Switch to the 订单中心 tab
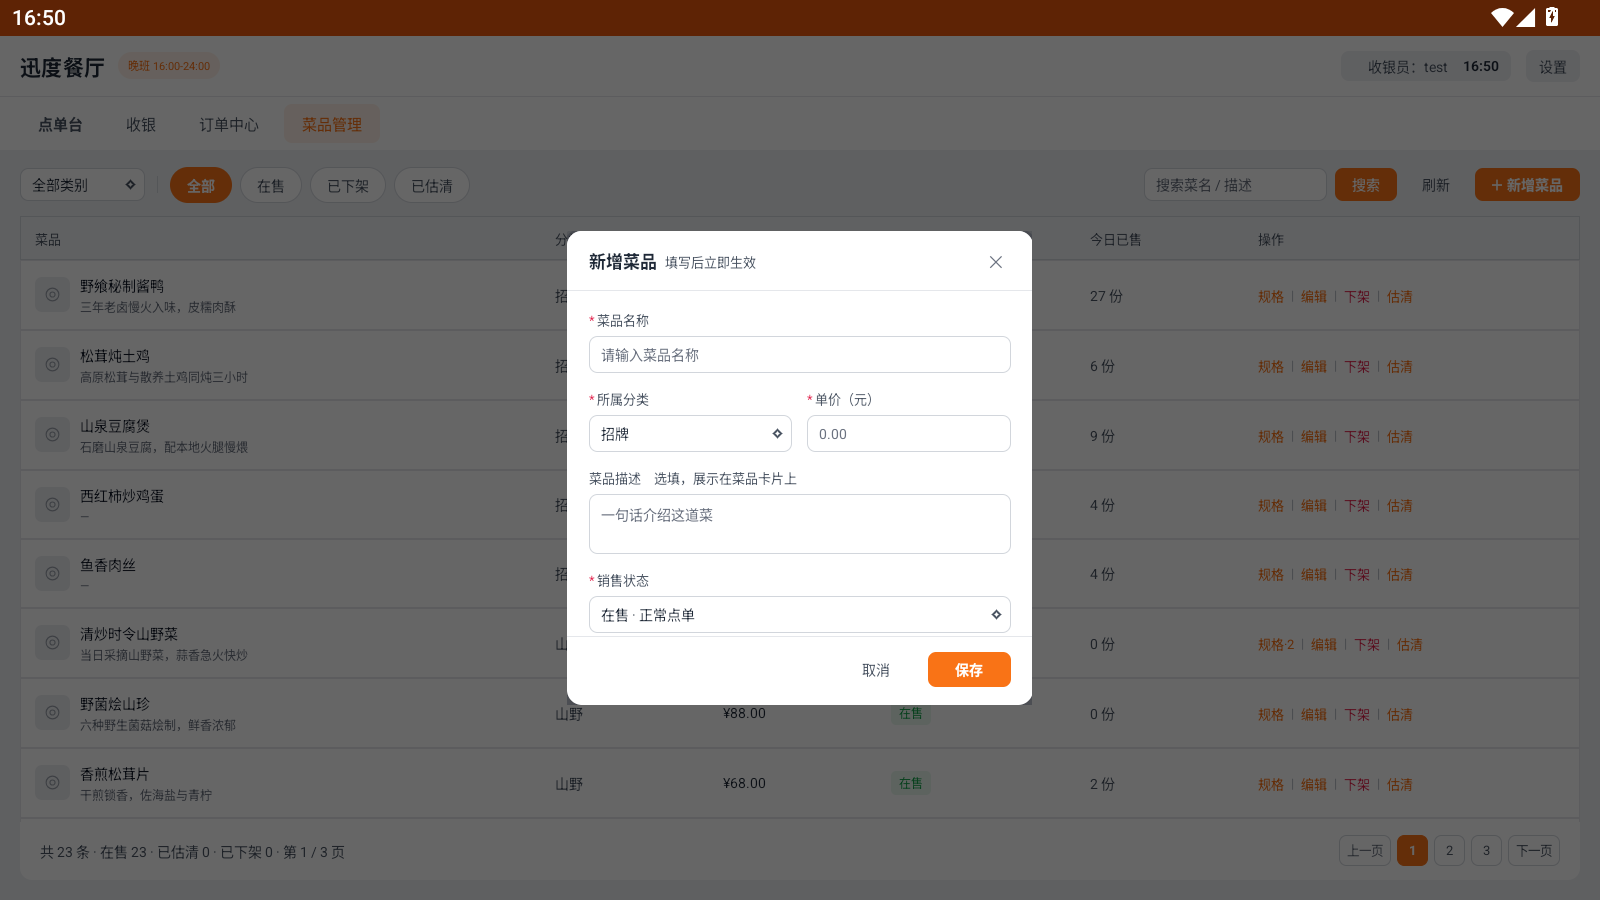The height and width of the screenshot is (900, 1600). point(229,125)
